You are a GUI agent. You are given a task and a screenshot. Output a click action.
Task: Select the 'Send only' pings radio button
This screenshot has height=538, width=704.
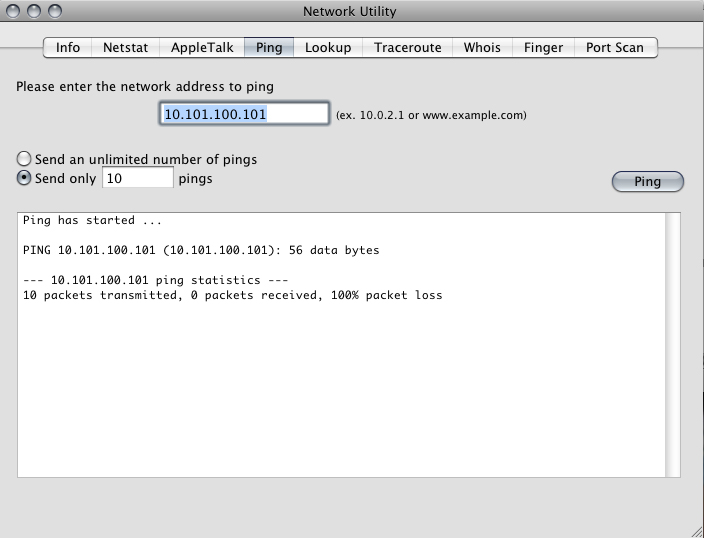(x=24, y=179)
